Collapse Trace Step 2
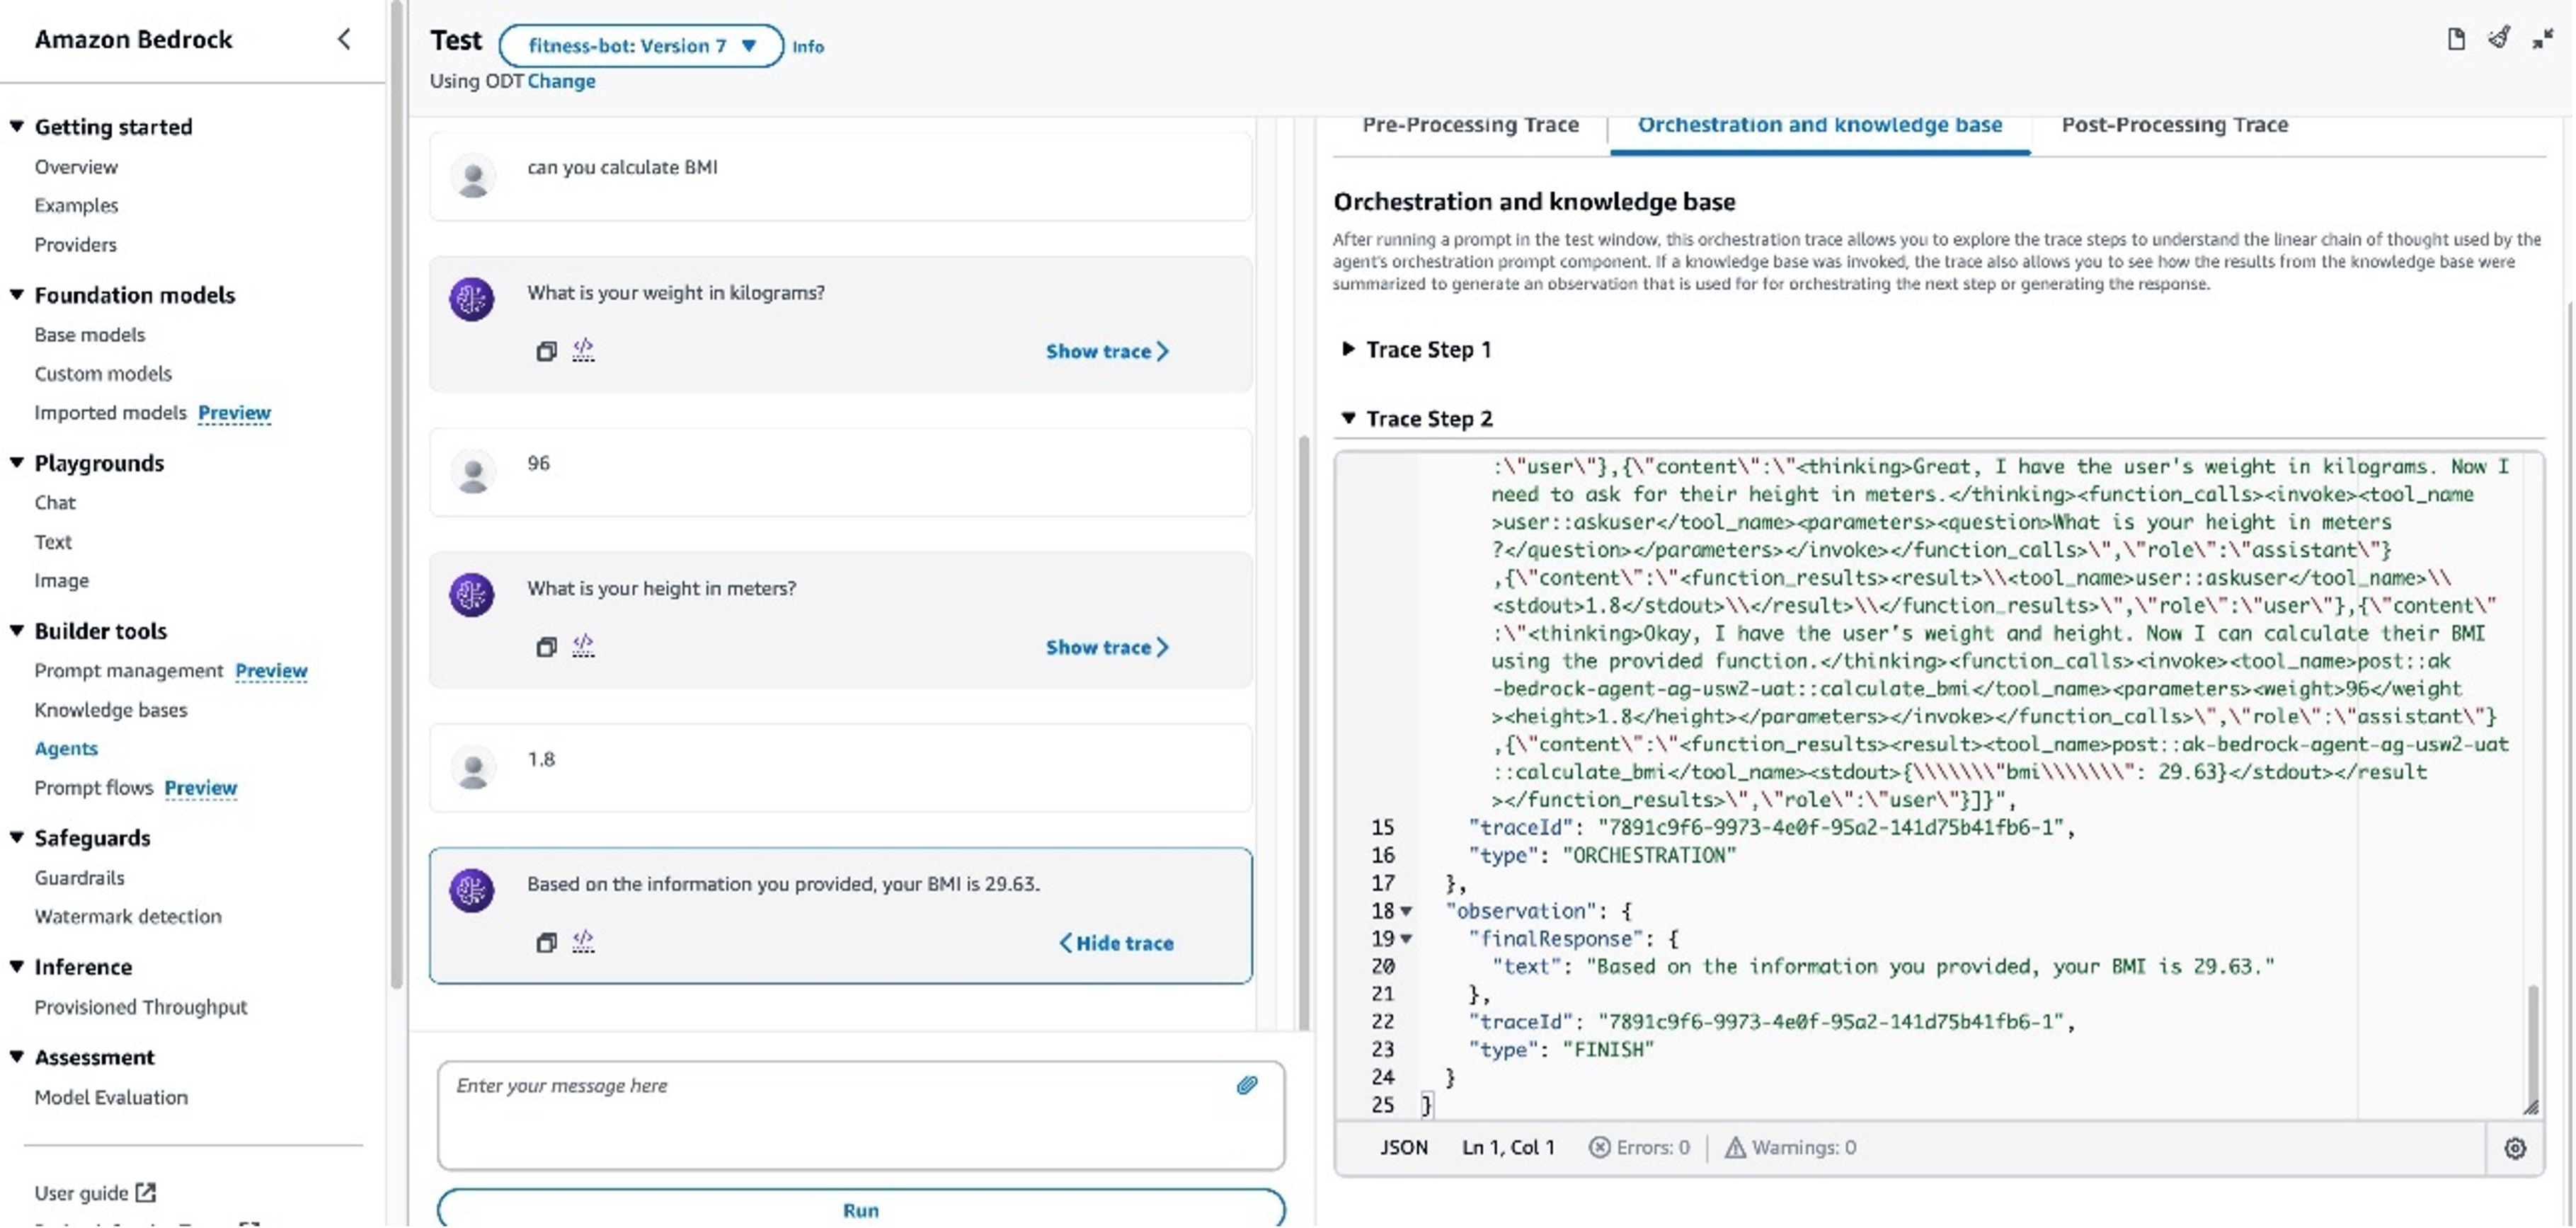The image size is (2576, 1228). click(1348, 418)
